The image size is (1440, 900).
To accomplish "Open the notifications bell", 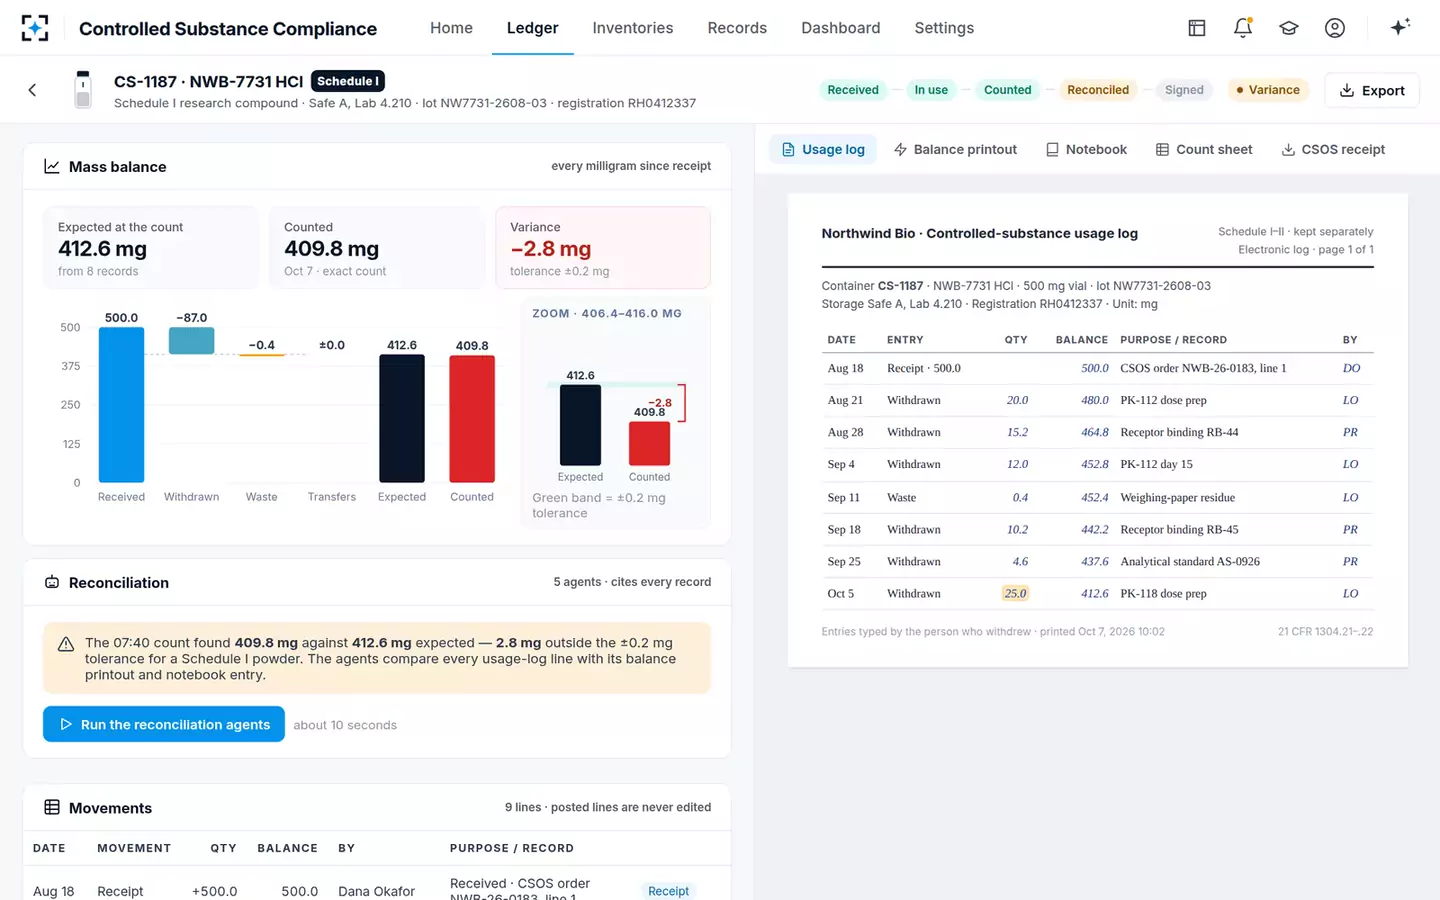I will (x=1243, y=28).
